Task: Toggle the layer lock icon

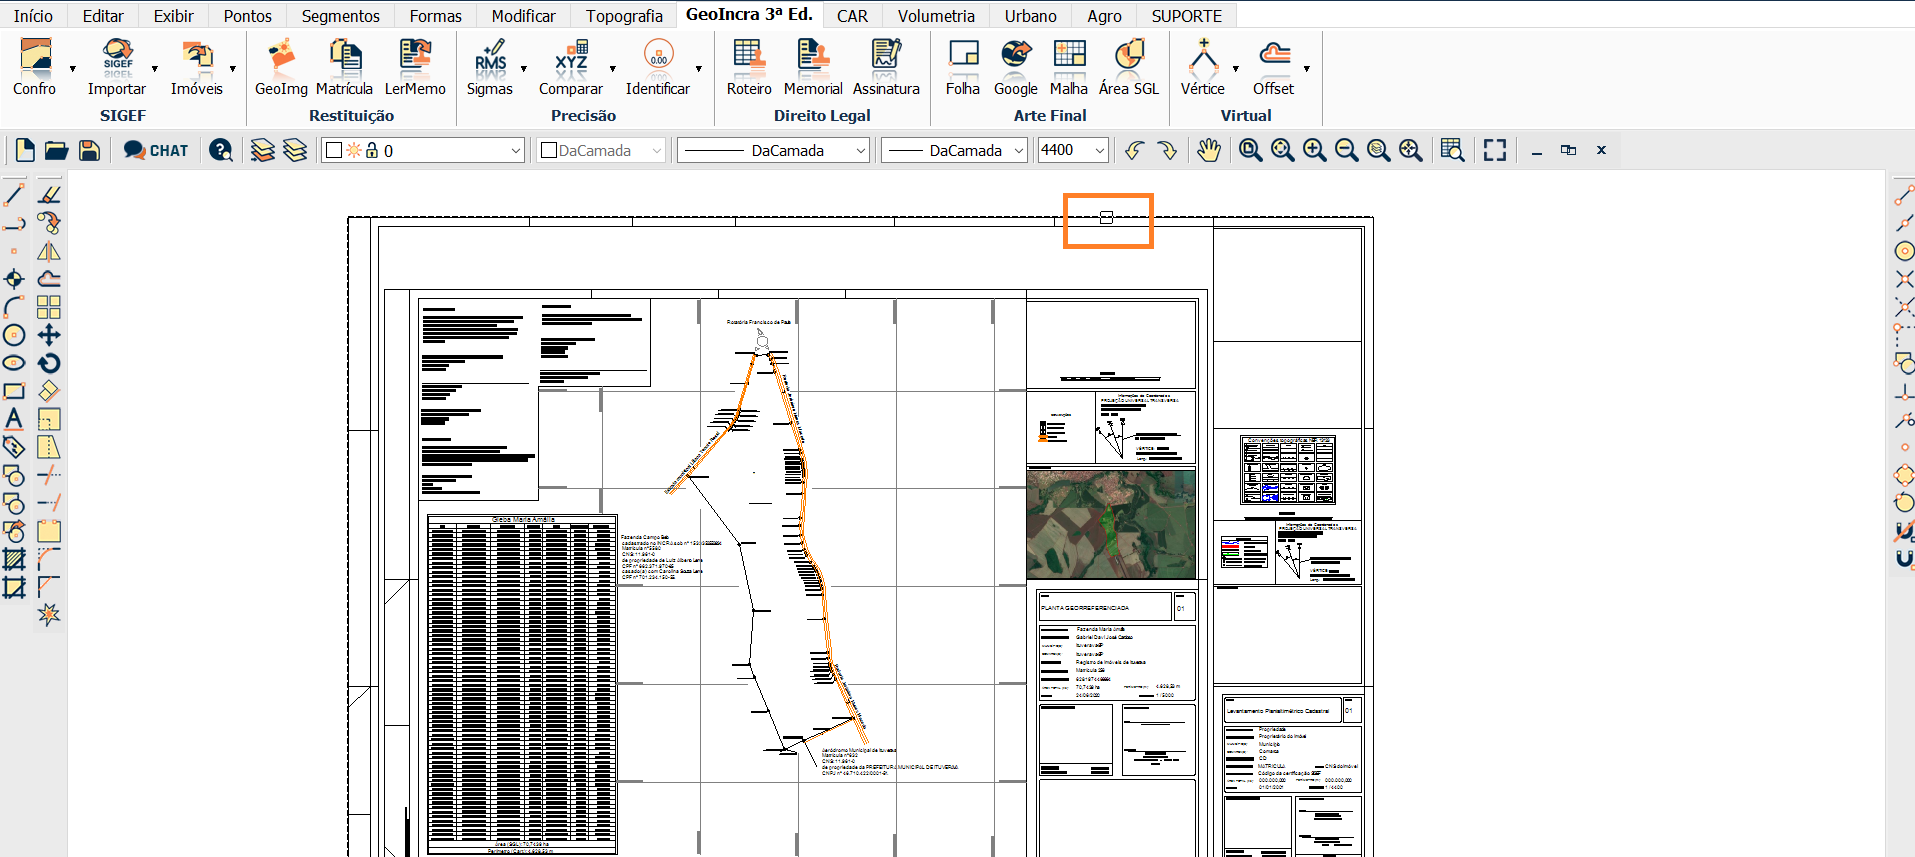Action: (372, 150)
